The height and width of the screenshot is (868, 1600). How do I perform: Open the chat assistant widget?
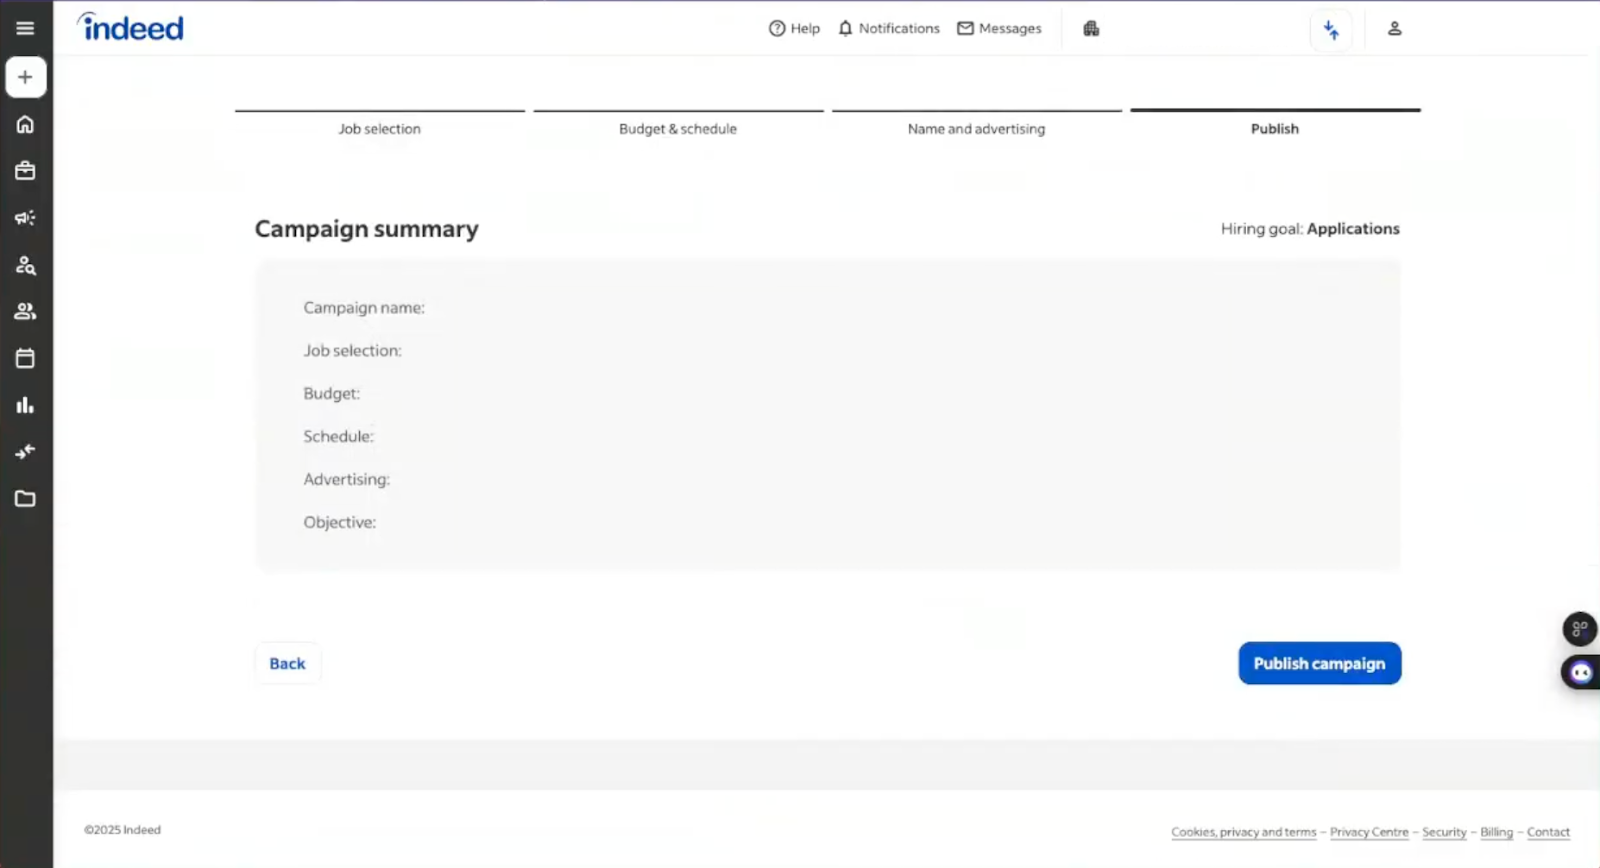(x=1580, y=672)
